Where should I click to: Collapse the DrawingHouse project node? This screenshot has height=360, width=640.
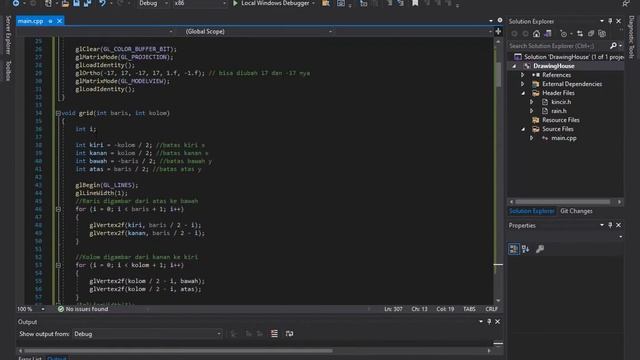click(514, 66)
